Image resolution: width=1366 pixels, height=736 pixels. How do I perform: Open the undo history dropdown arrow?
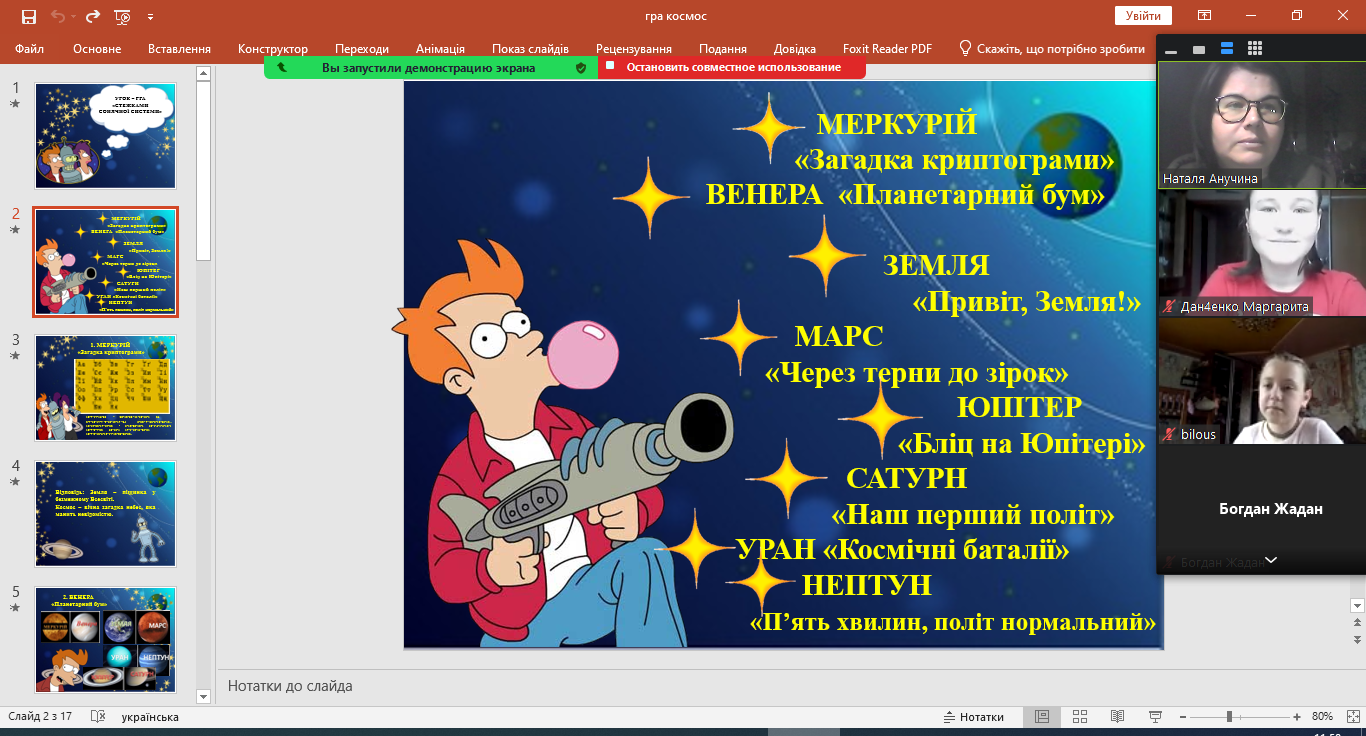pyautogui.click(x=73, y=17)
